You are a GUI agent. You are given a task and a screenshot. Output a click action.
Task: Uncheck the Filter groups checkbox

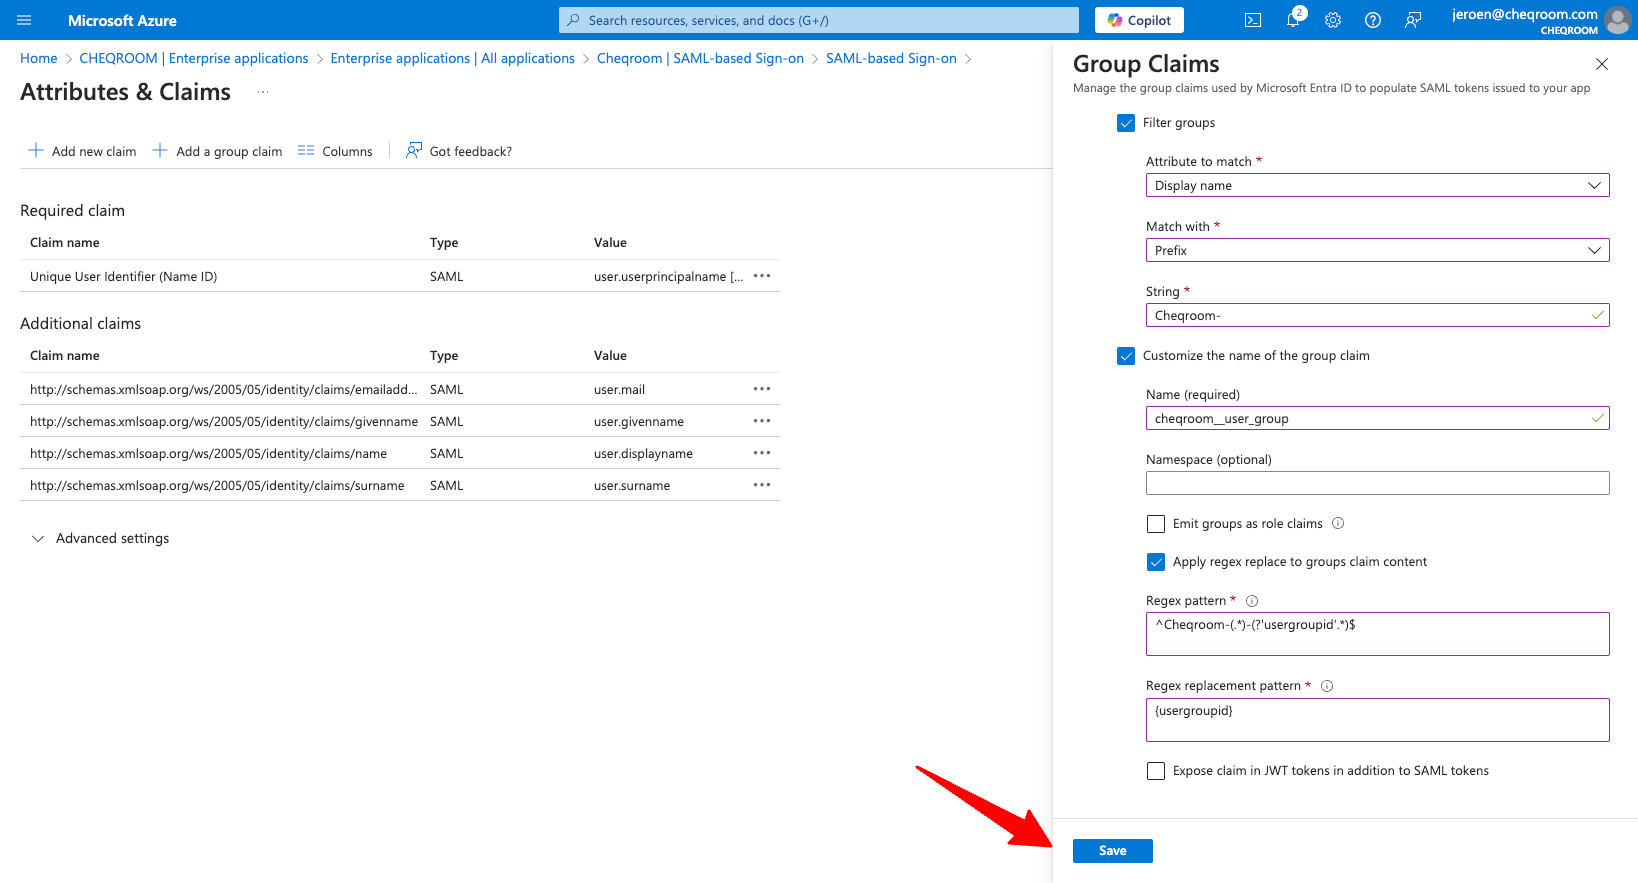click(x=1126, y=123)
